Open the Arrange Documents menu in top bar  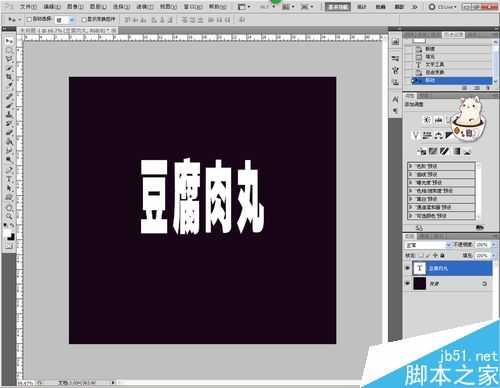pyautogui.click(x=288, y=7)
